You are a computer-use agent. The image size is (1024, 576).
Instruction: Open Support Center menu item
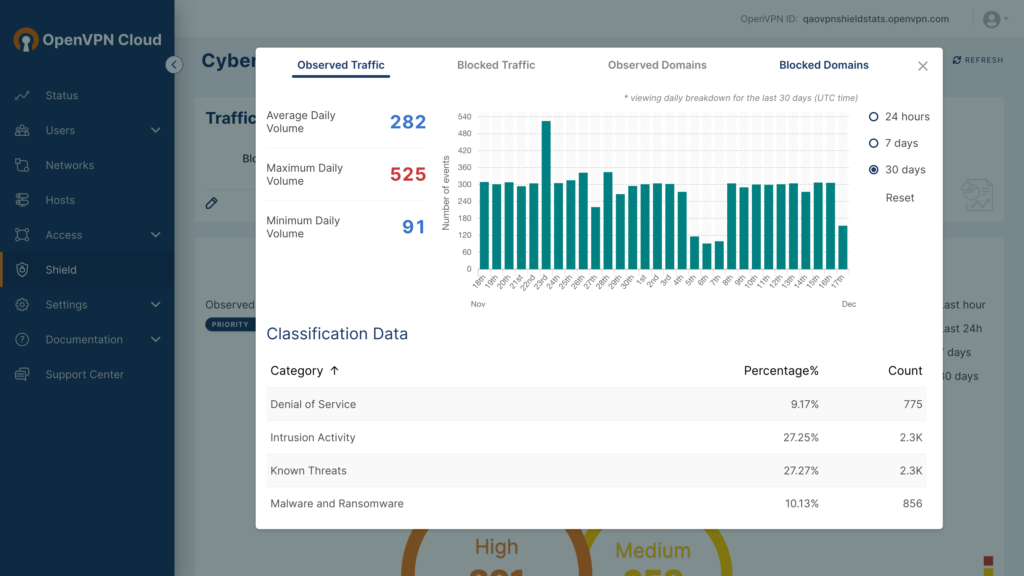coord(88,374)
